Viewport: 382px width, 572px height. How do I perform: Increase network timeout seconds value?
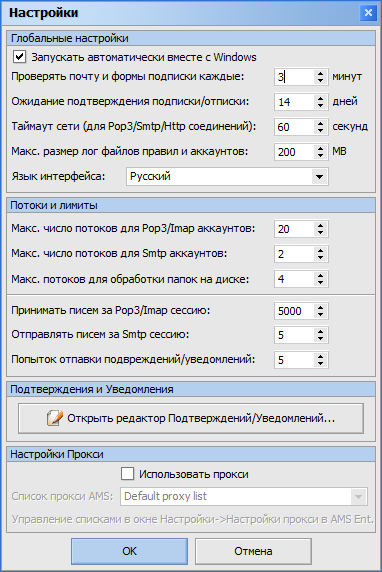point(320,123)
